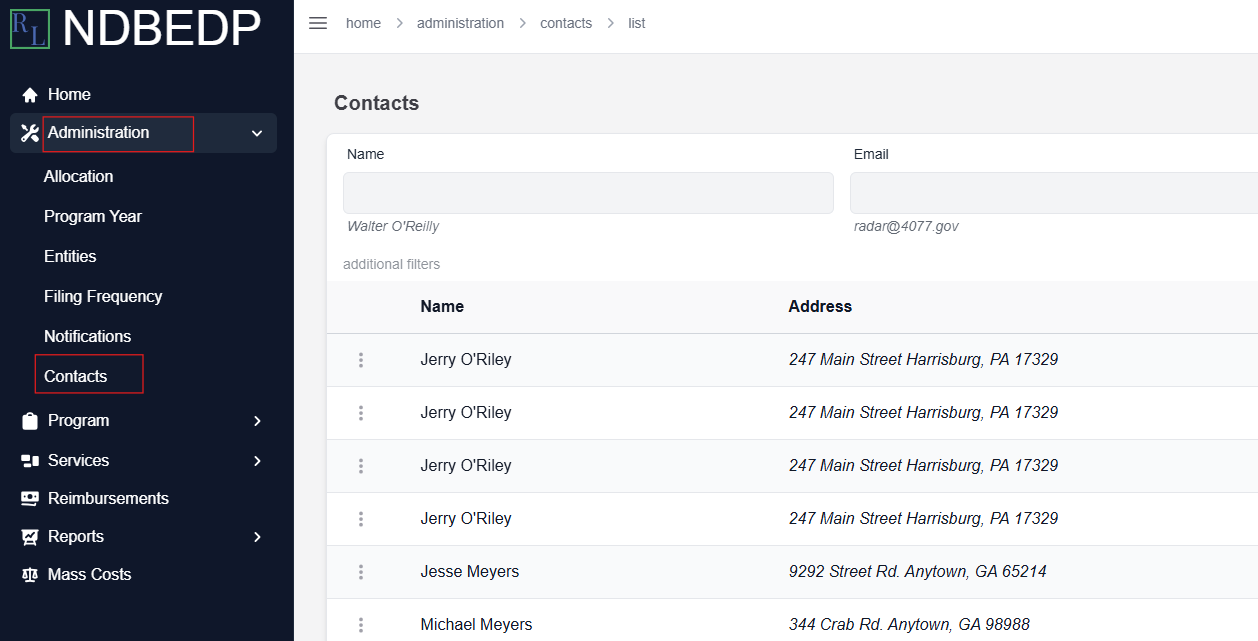Image resolution: width=1258 pixels, height=641 pixels.
Task: Click the Mass Costs scale icon
Action: (30, 575)
